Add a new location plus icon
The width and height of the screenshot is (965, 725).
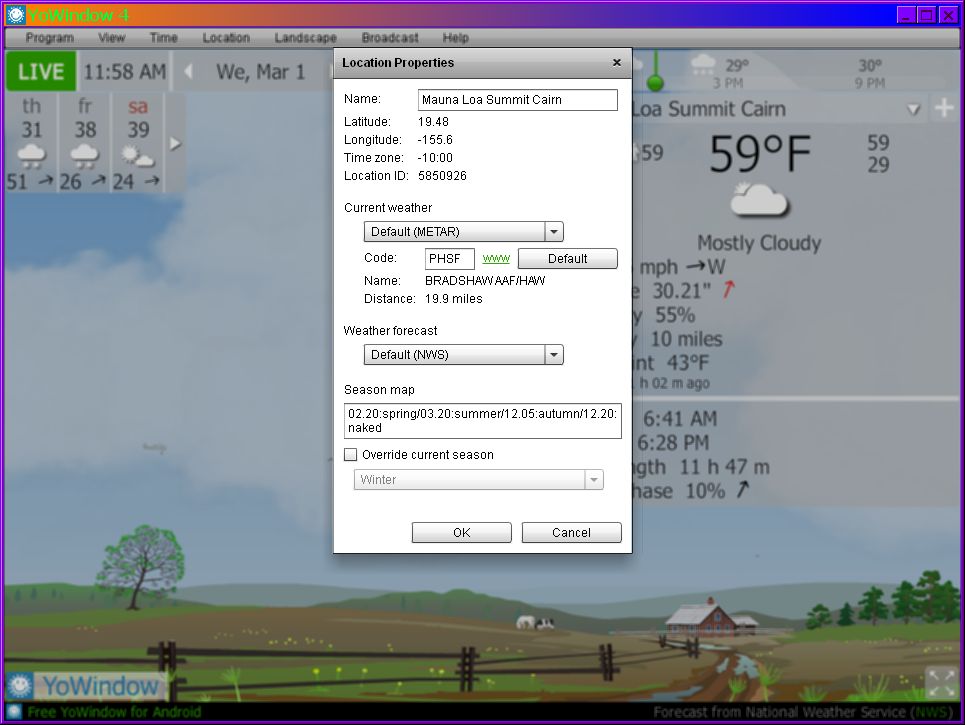(x=944, y=109)
